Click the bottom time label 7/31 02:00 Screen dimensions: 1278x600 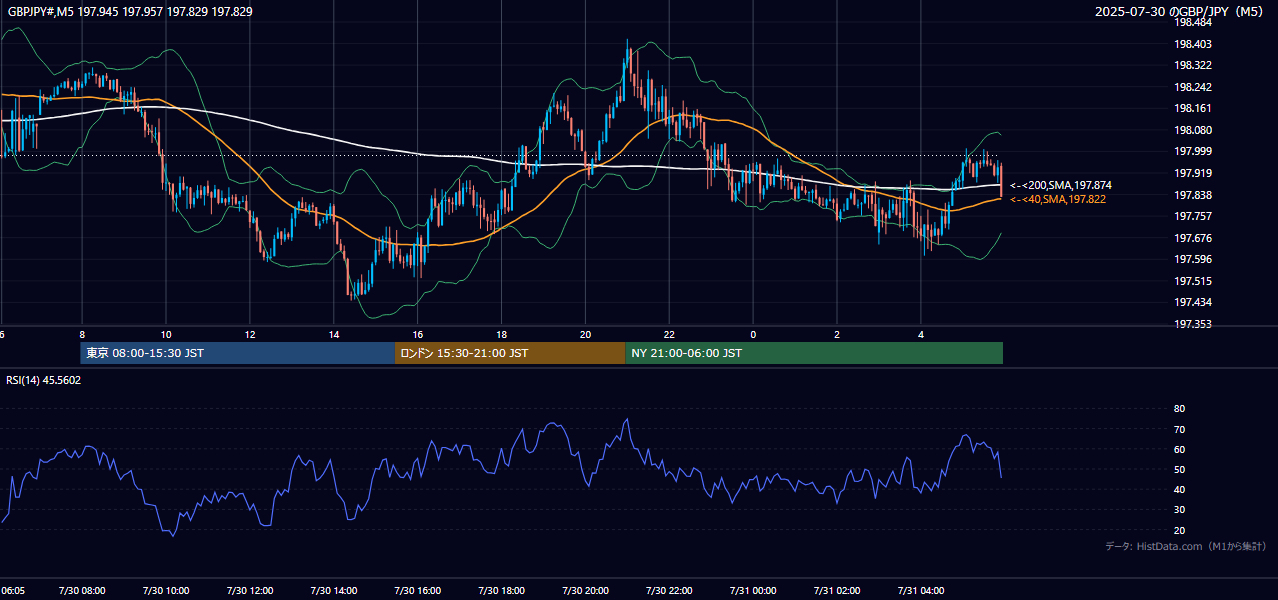tap(838, 591)
